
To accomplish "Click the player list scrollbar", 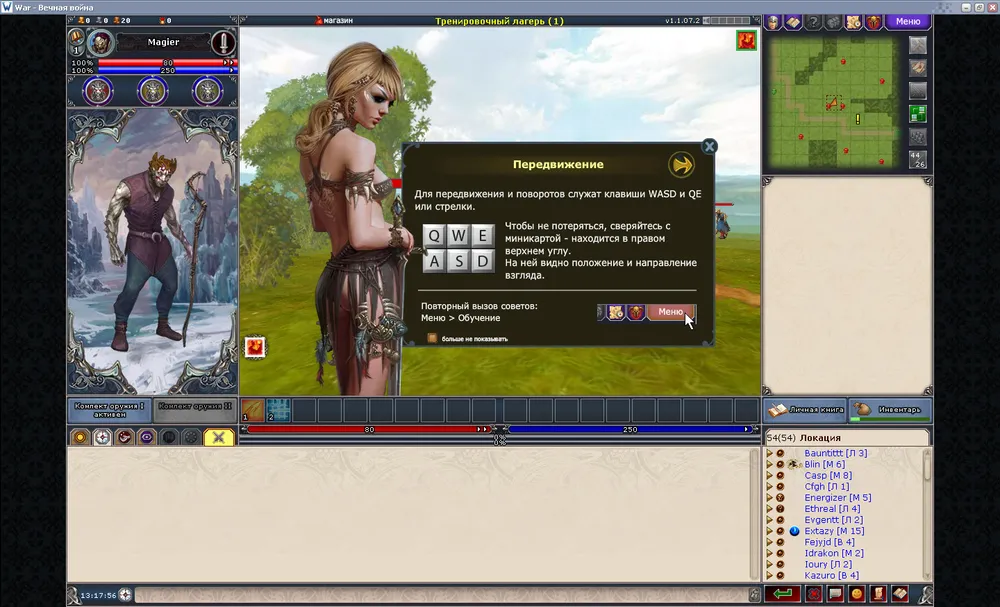I will pyautogui.click(x=927, y=514).
